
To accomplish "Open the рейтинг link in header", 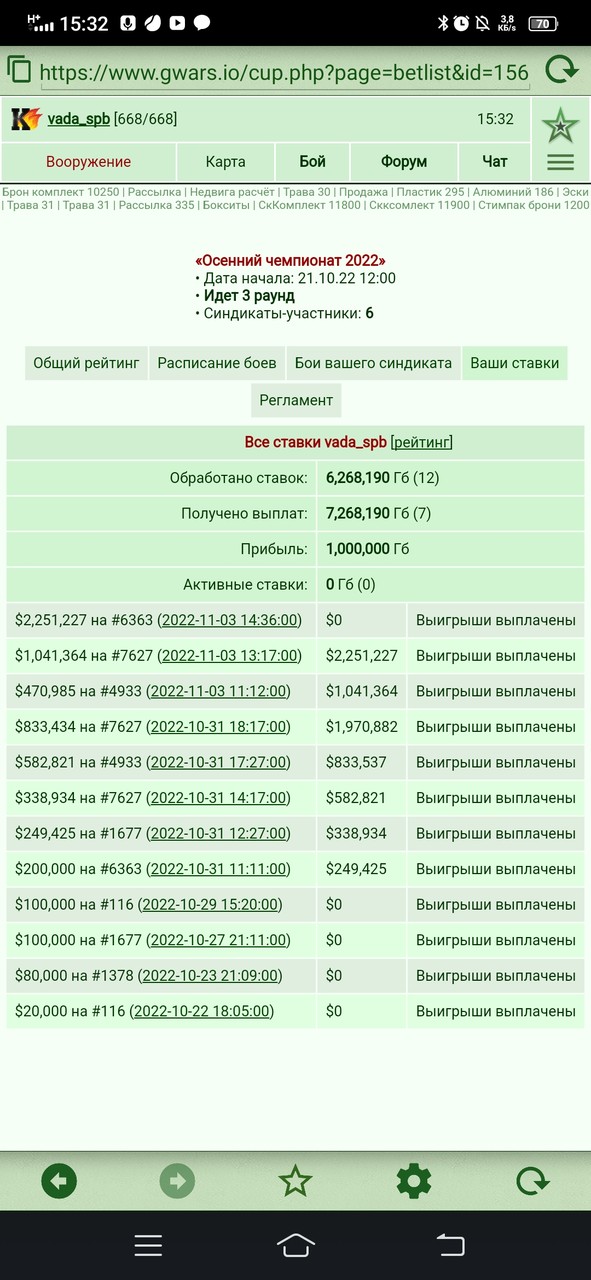I will pos(421,442).
